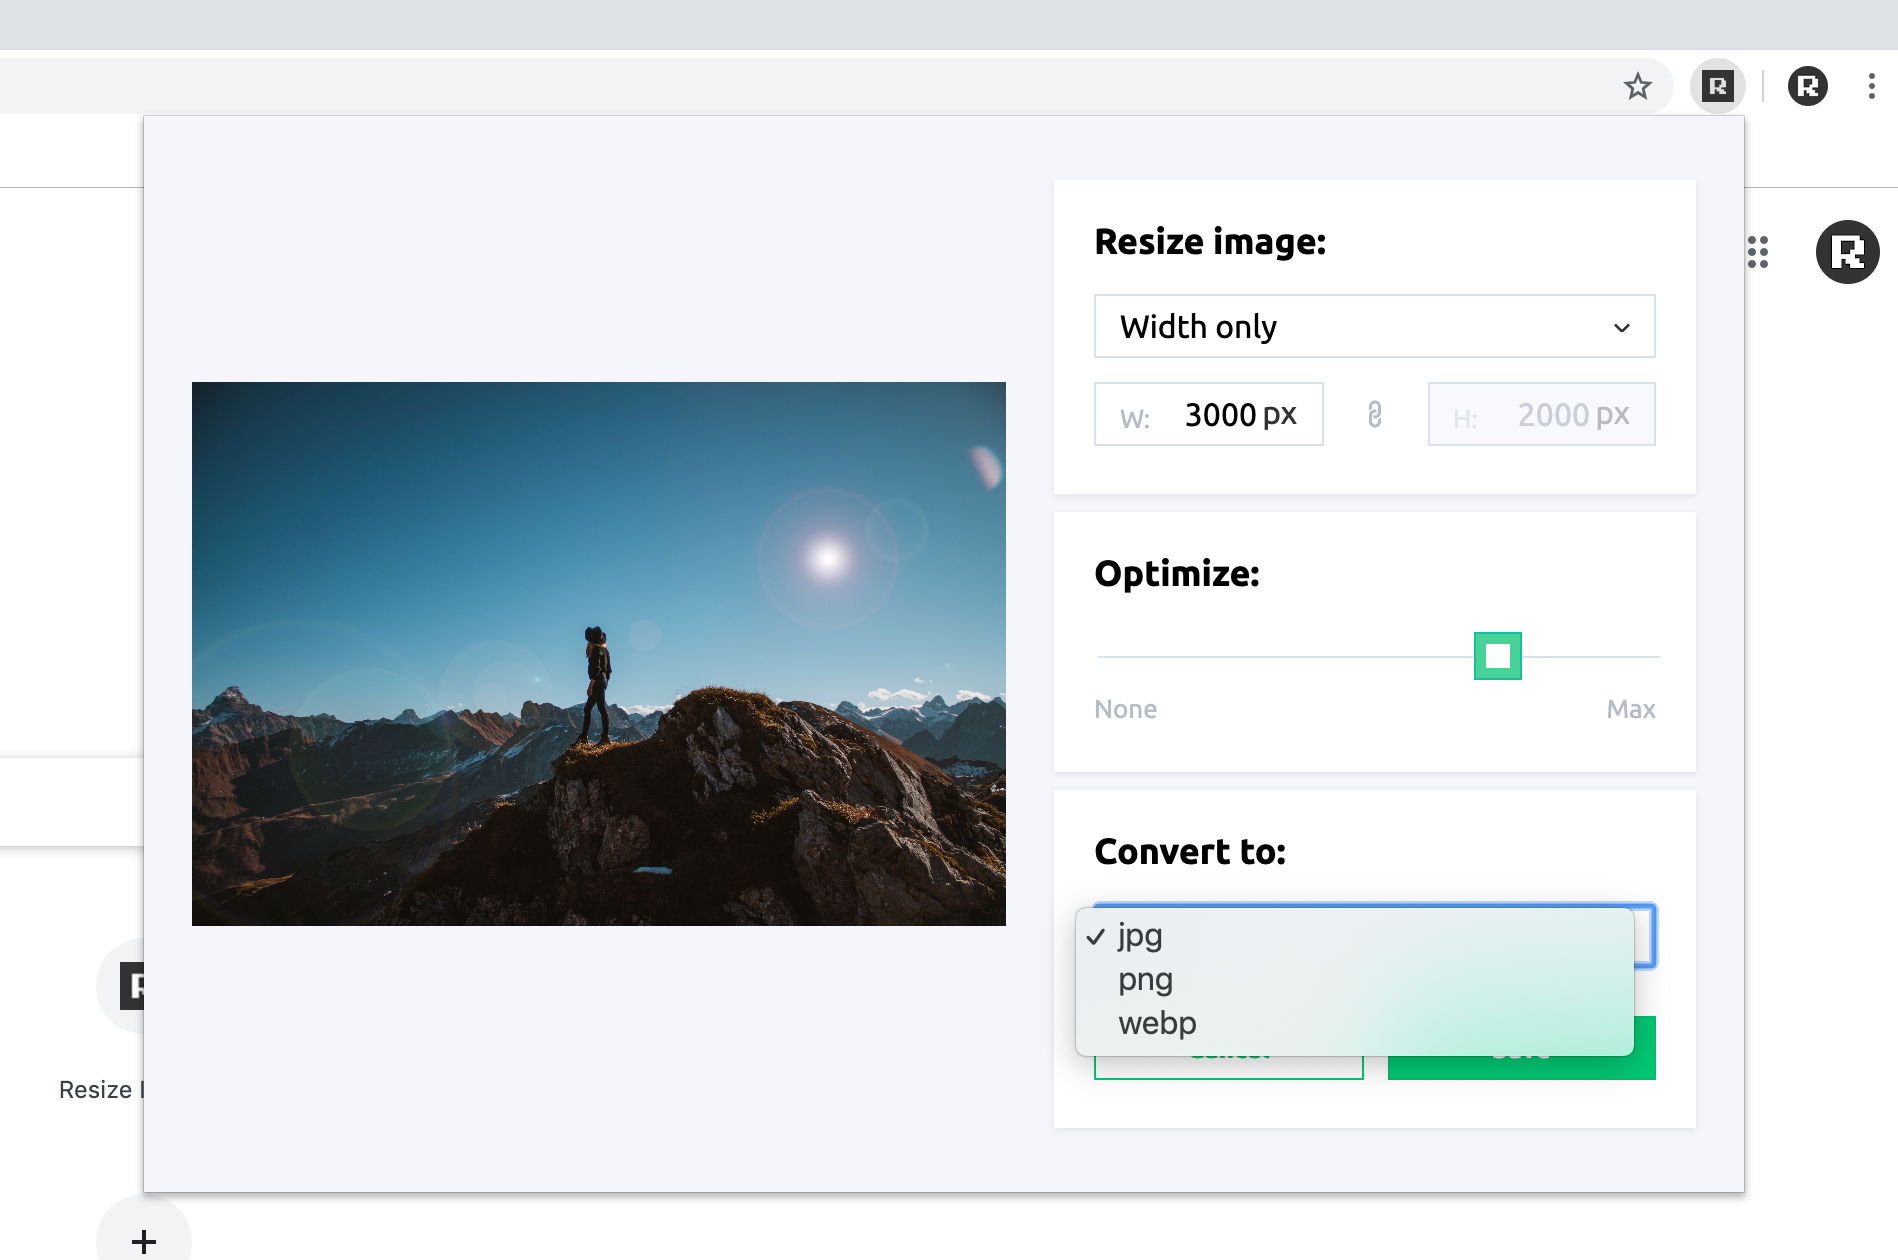
Task: Click the Max end of the Optimize slider
Action: 1631,709
